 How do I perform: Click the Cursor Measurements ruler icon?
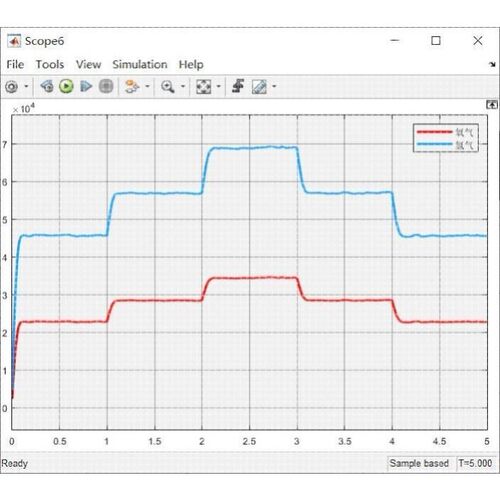pyautogui.click(x=259, y=87)
